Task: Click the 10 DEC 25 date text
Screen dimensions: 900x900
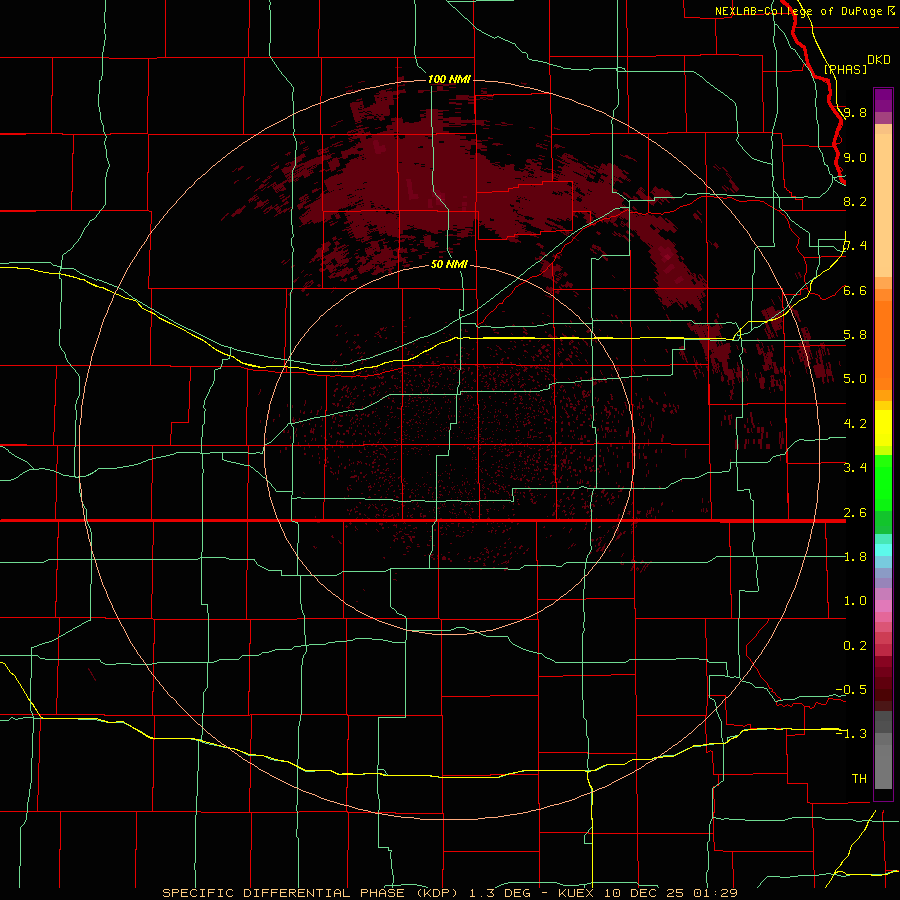Action: [645, 893]
